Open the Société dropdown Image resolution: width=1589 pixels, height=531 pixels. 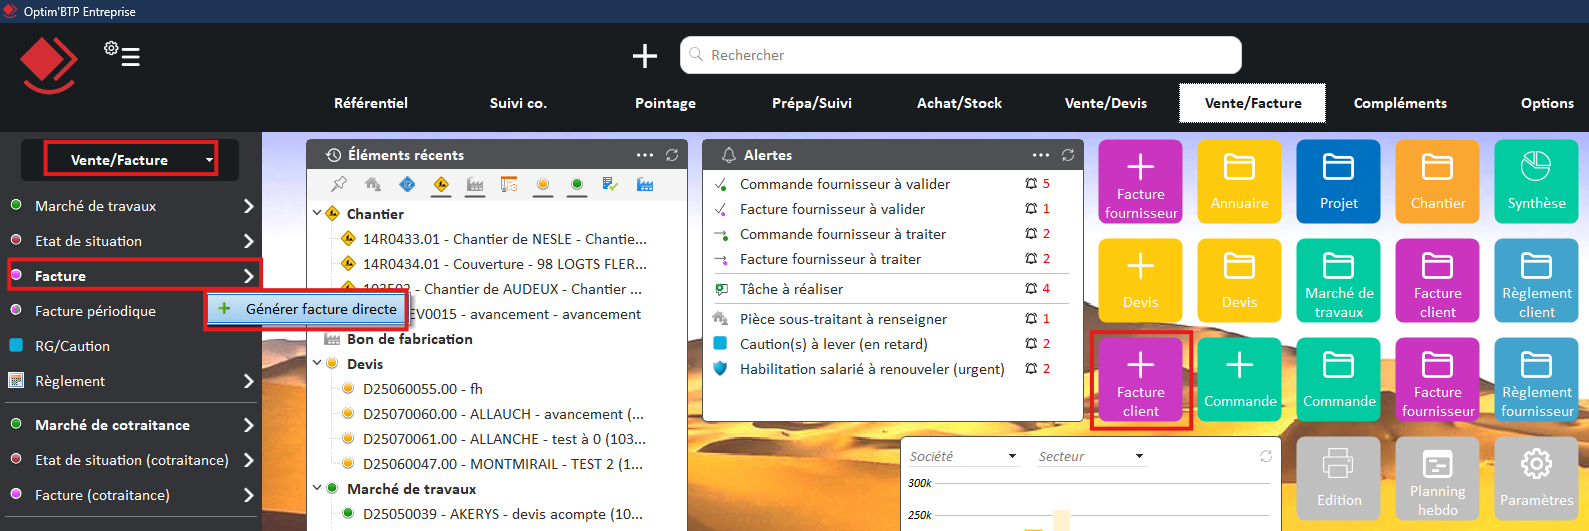point(962,456)
